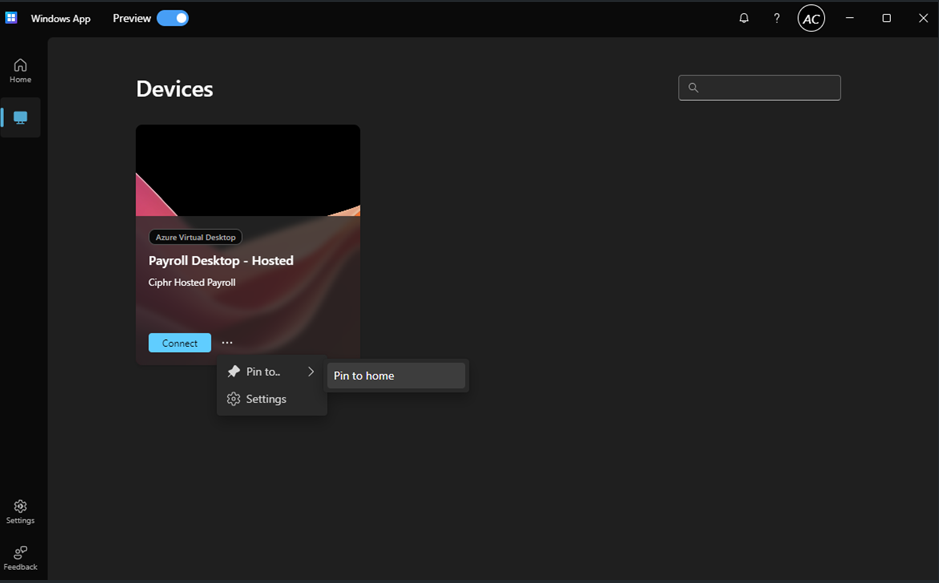The height and width of the screenshot is (583, 939).
Task: Select the Devices monitor icon in sidebar
Action: pyautogui.click(x=20, y=118)
